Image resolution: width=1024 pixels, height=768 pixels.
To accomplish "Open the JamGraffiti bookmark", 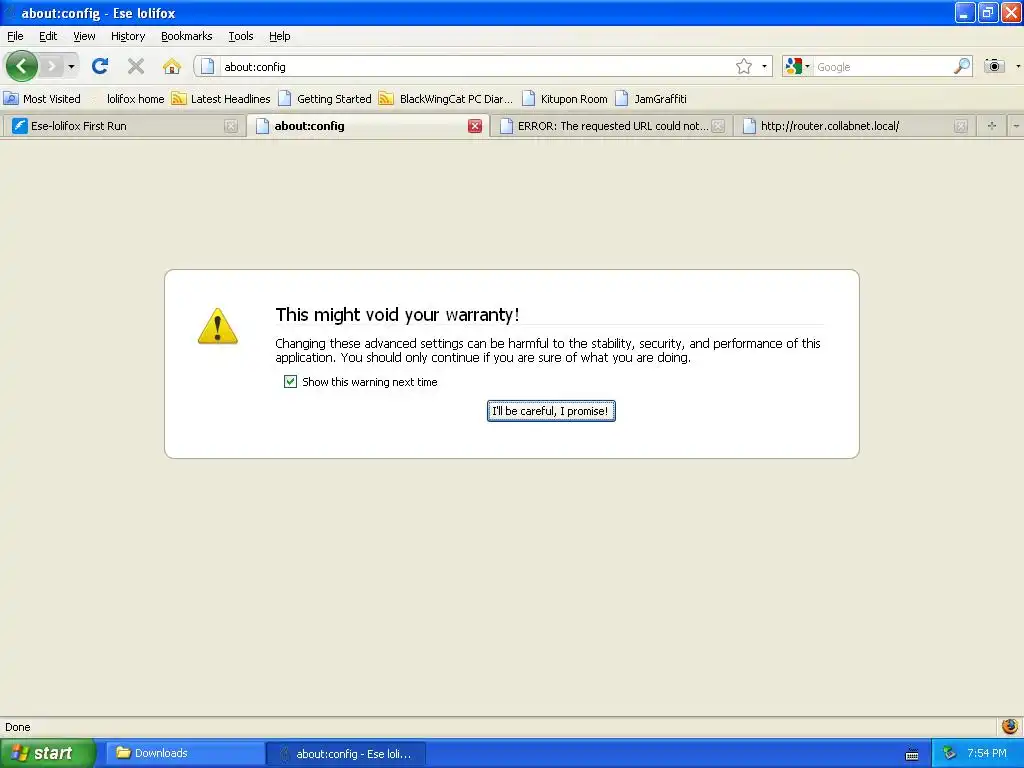I will click(x=651, y=99).
